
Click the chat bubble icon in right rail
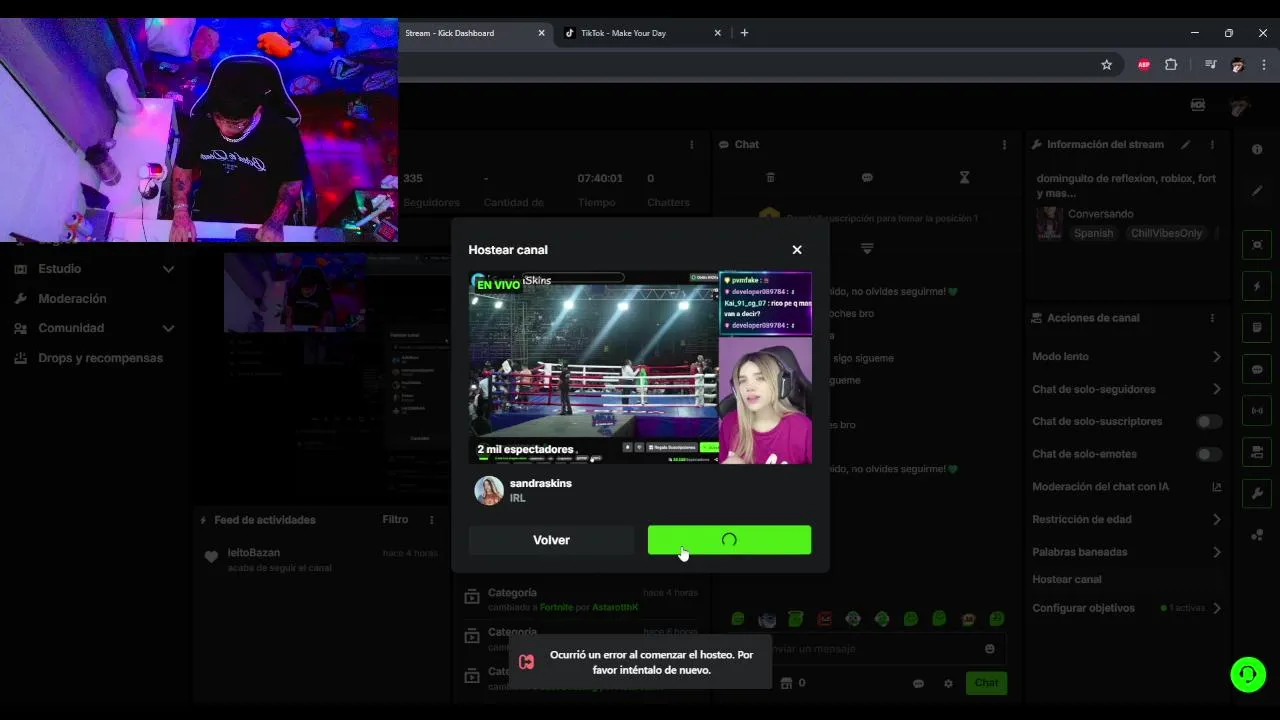(1257, 370)
